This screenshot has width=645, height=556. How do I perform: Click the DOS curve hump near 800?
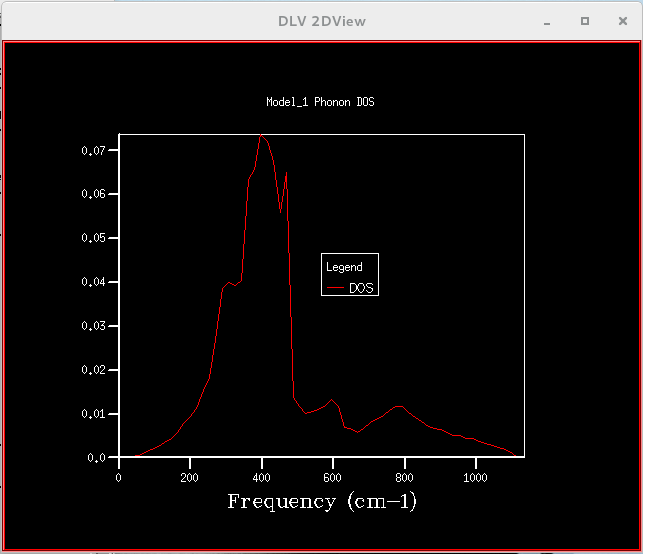pos(398,407)
